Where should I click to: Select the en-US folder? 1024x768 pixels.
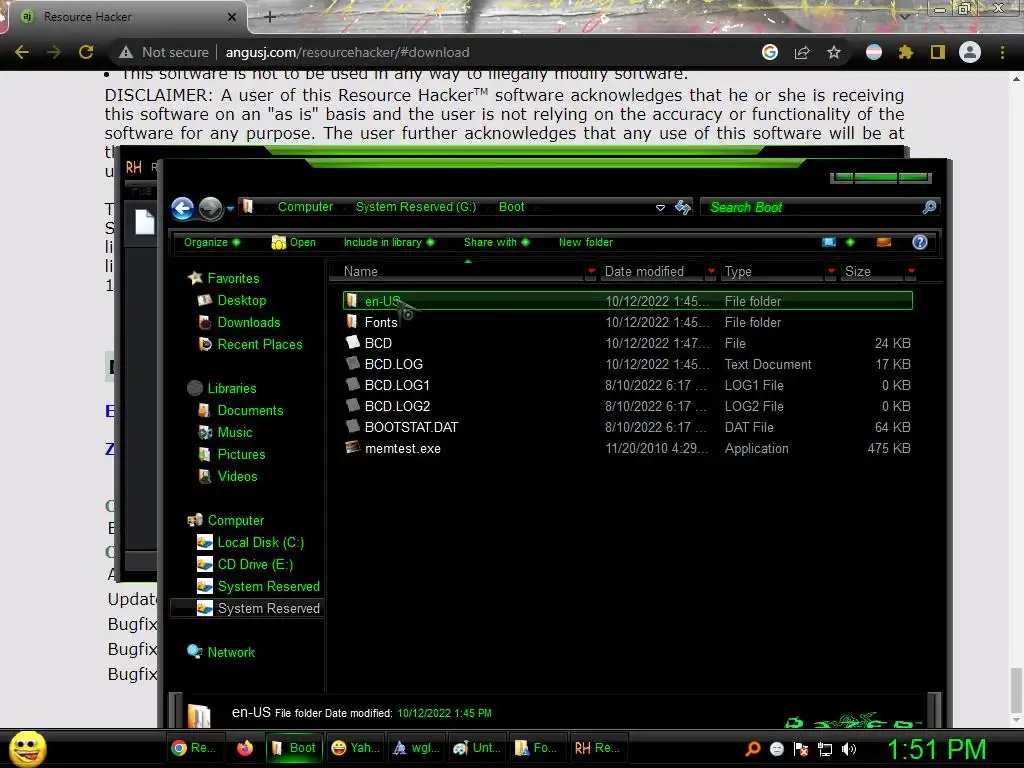click(x=627, y=301)
